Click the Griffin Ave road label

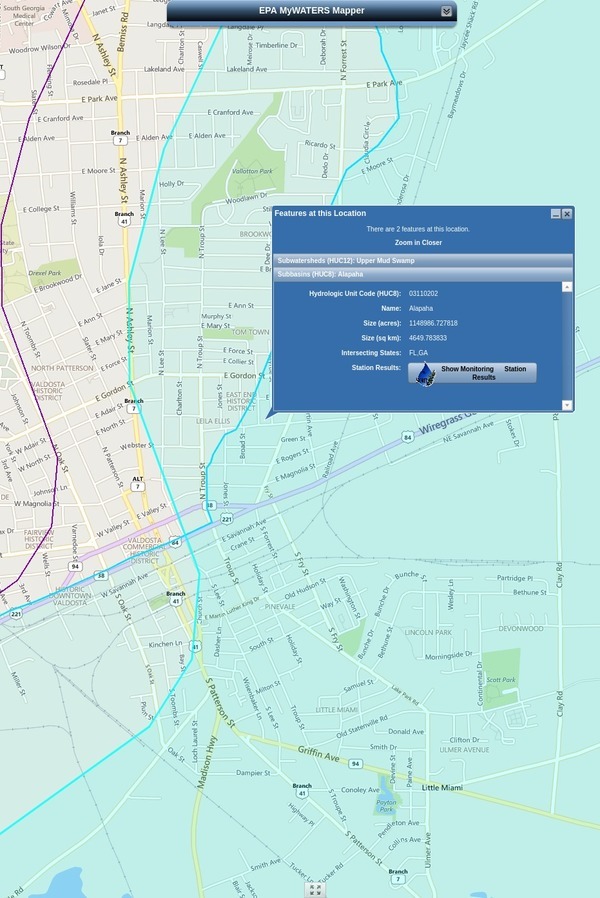point(318,754)
